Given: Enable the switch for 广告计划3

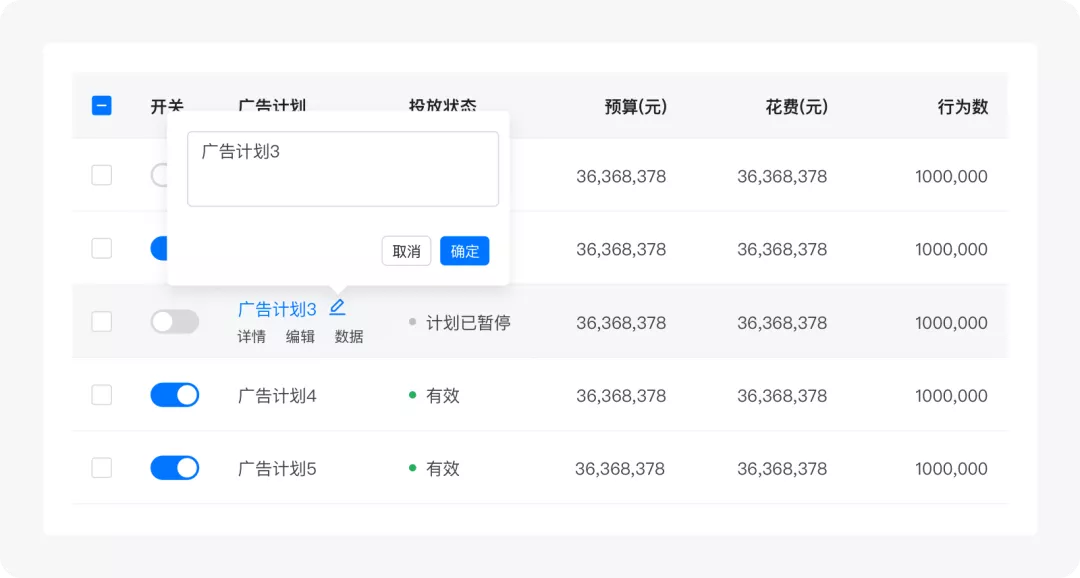Looking at the screenshot, I should [x=175, y=322].
